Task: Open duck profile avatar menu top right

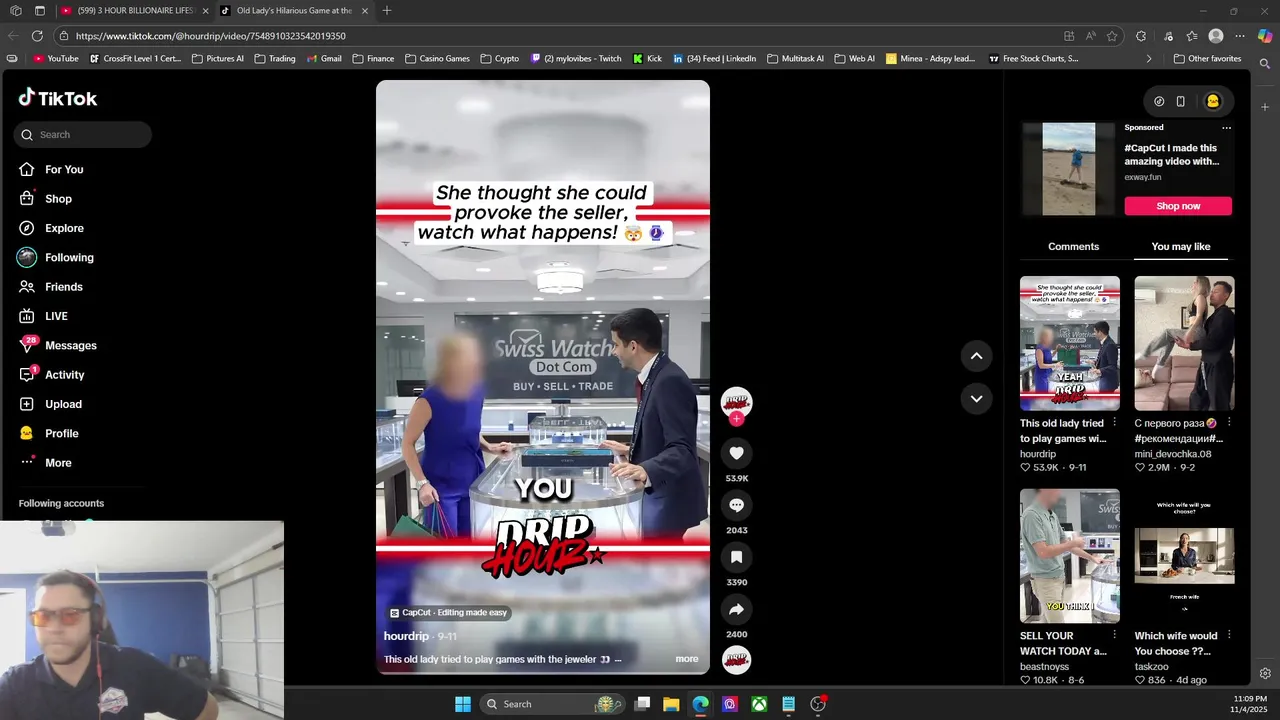Action: tap(1213, 101)
